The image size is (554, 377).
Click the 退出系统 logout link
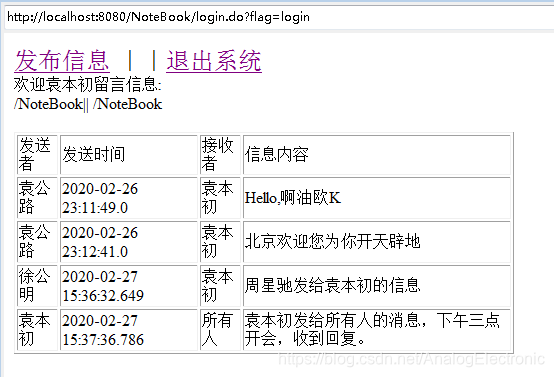click(x=214, y=61)
